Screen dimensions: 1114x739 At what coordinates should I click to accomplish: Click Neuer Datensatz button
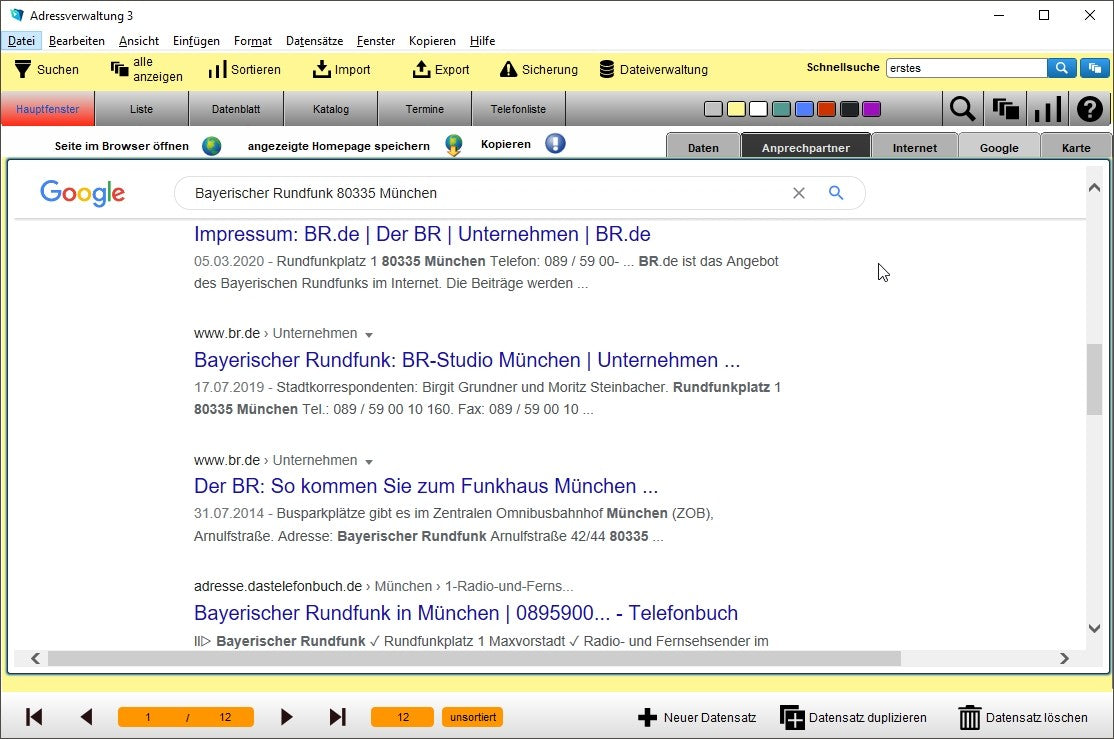click(697, 717)
